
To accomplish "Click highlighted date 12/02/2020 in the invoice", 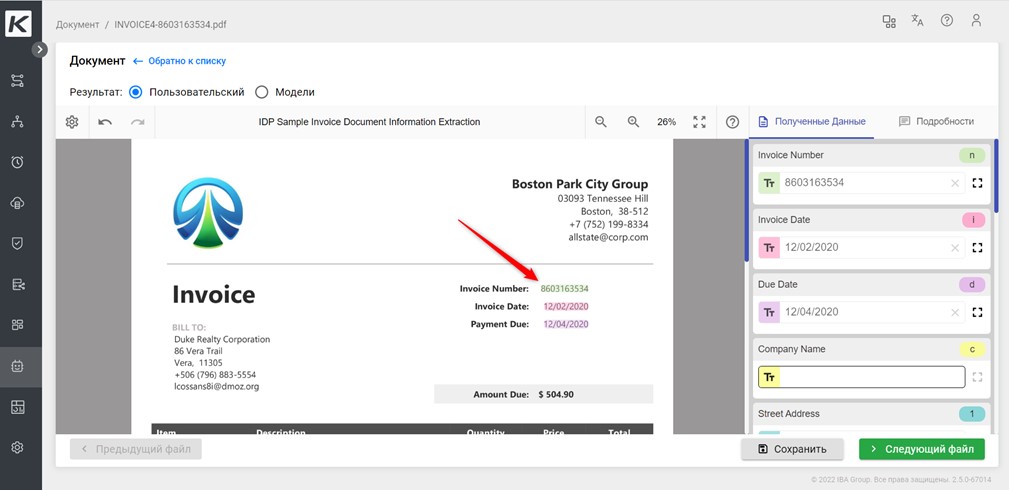I will 566,306.
